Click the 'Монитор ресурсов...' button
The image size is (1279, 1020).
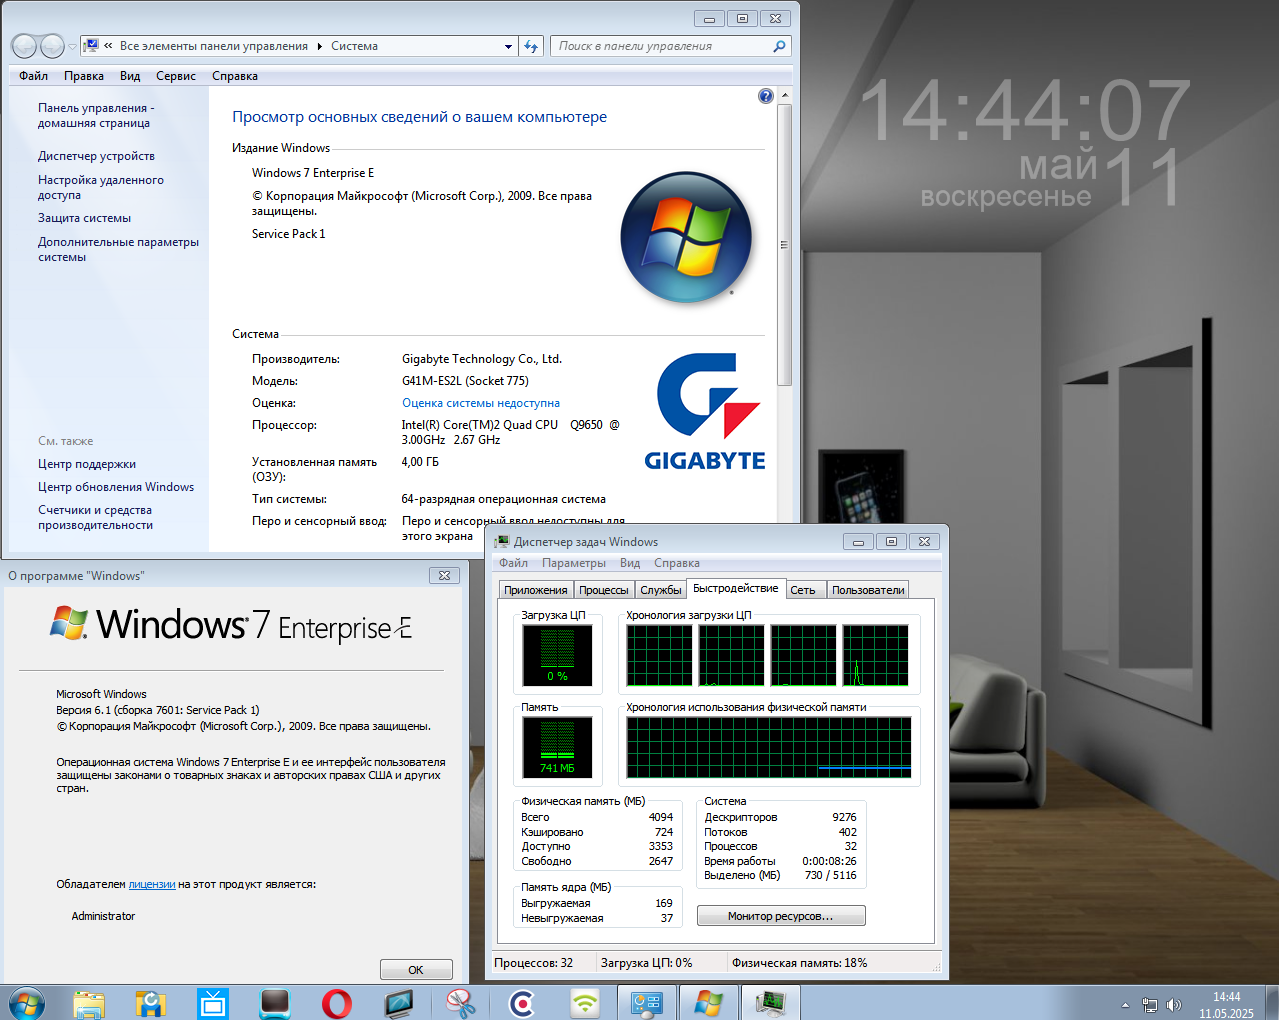(x=781, y=916)
